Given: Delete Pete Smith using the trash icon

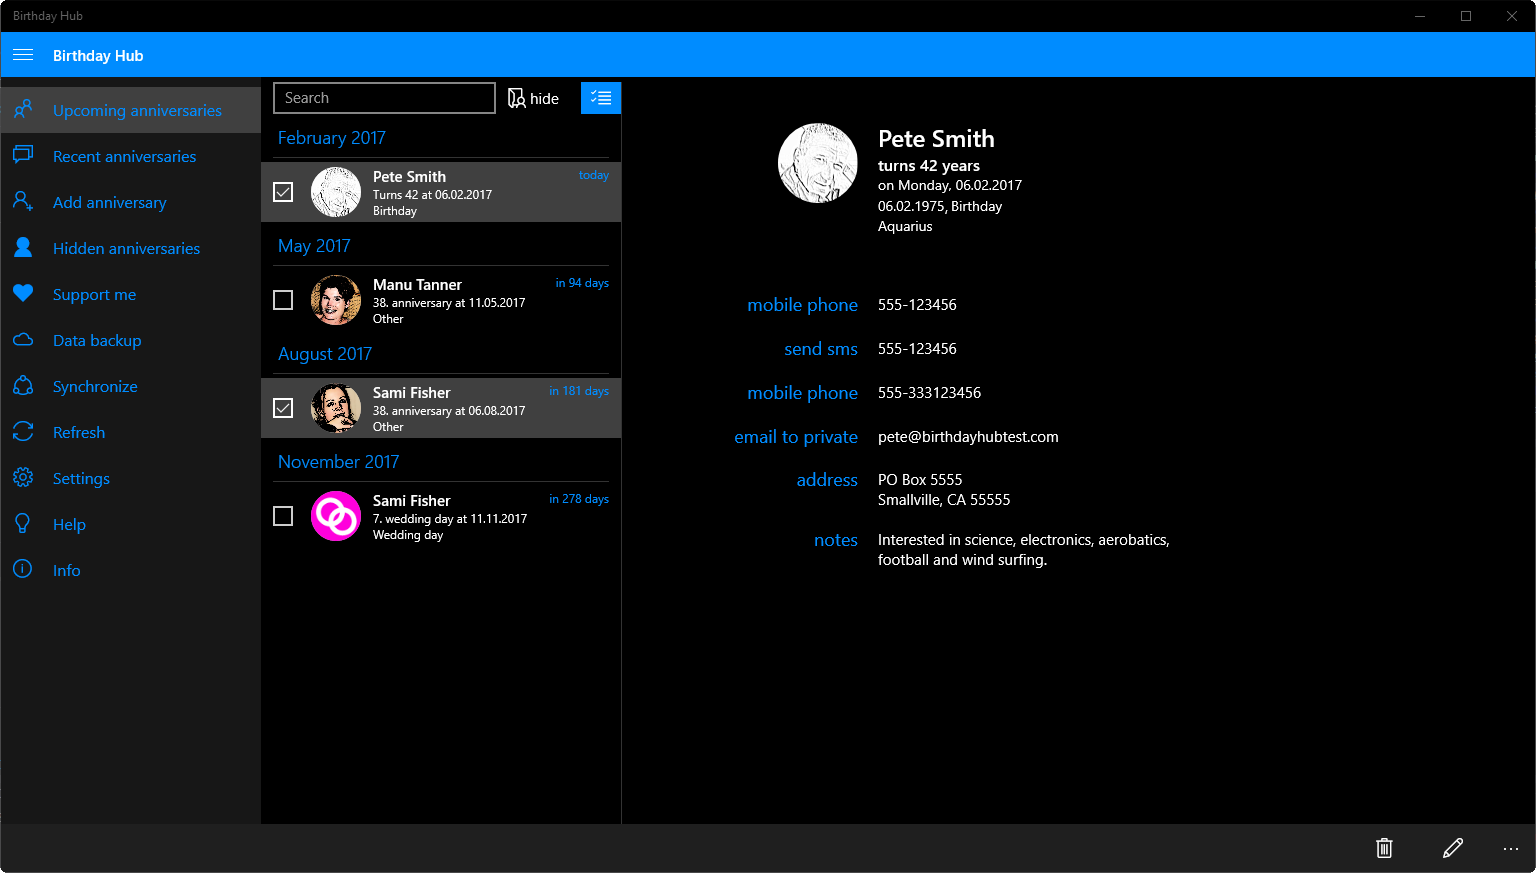Looking at the screenshot, I should (x=1384, y=848).
